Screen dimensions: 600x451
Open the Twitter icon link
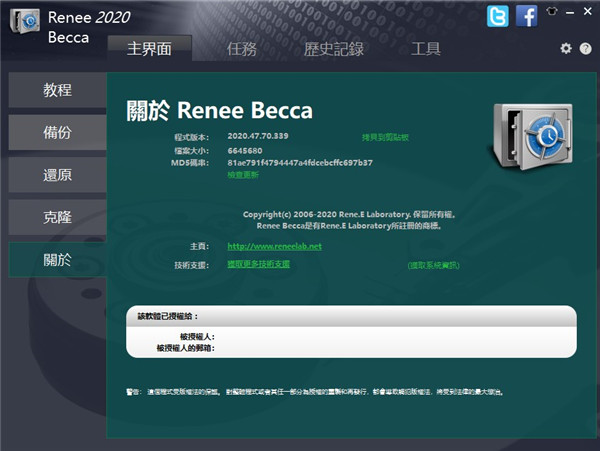tap(497, 16)
